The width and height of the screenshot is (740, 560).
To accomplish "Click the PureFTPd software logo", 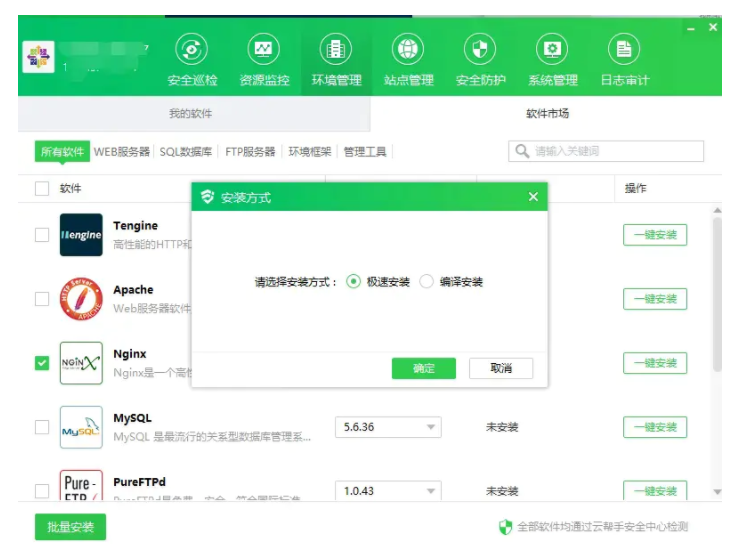I will click(x=81, y=485).
